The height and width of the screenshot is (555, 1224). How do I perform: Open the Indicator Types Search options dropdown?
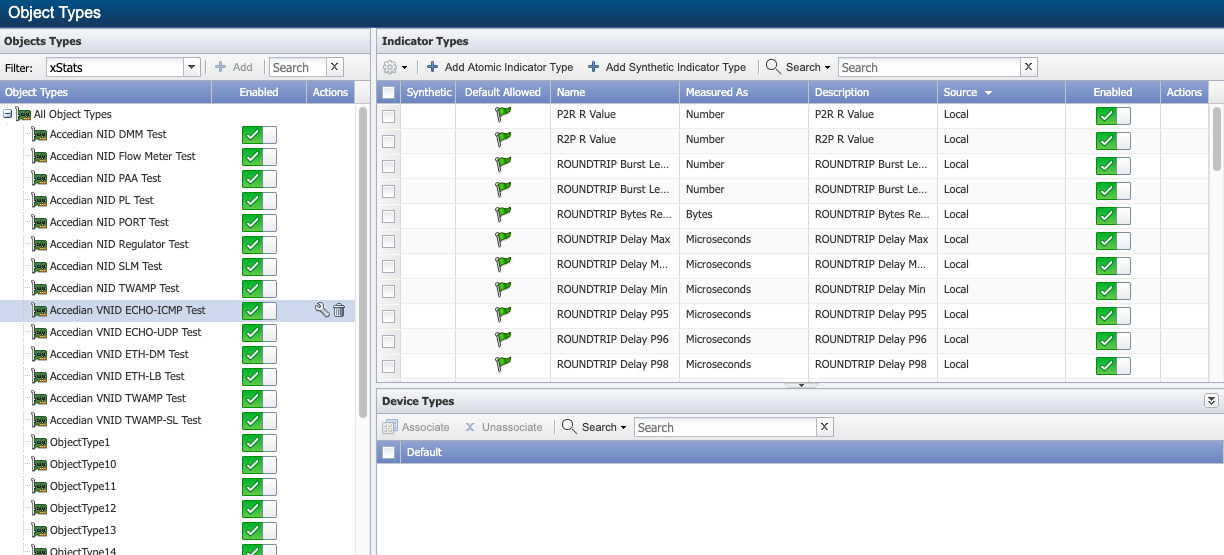(808, 67)
